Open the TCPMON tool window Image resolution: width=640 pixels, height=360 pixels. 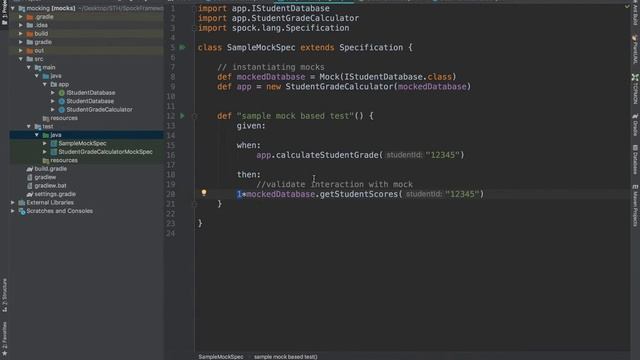point(635,88)
